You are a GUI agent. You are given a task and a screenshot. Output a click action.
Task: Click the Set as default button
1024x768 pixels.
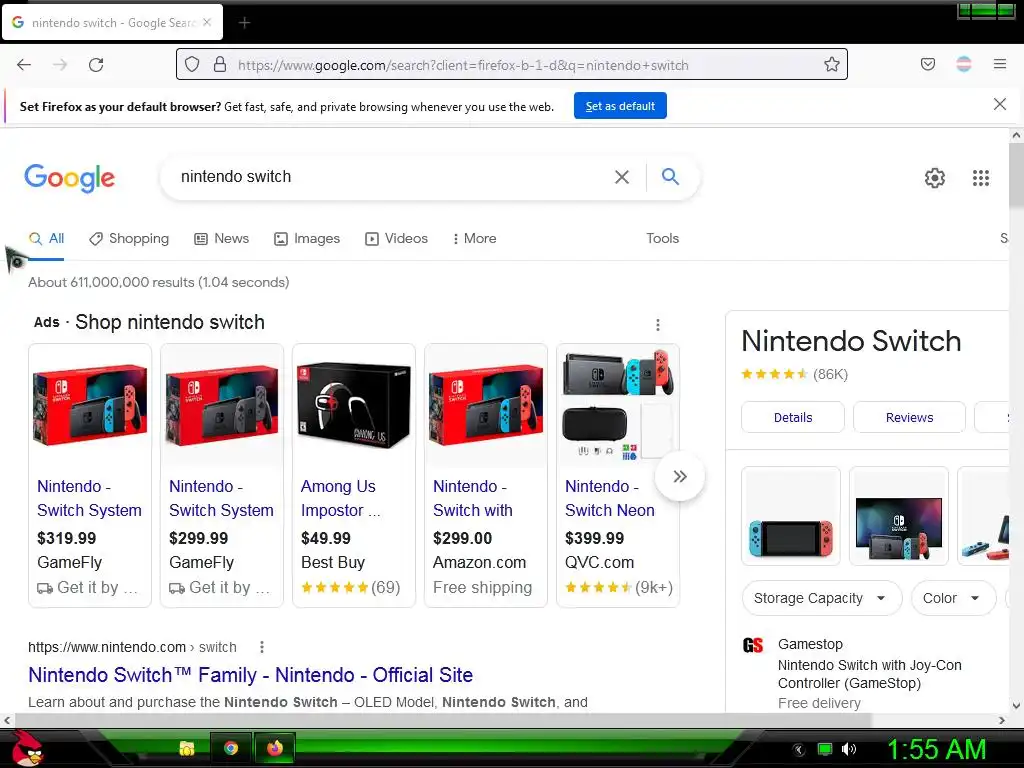[x=620, y=106]
